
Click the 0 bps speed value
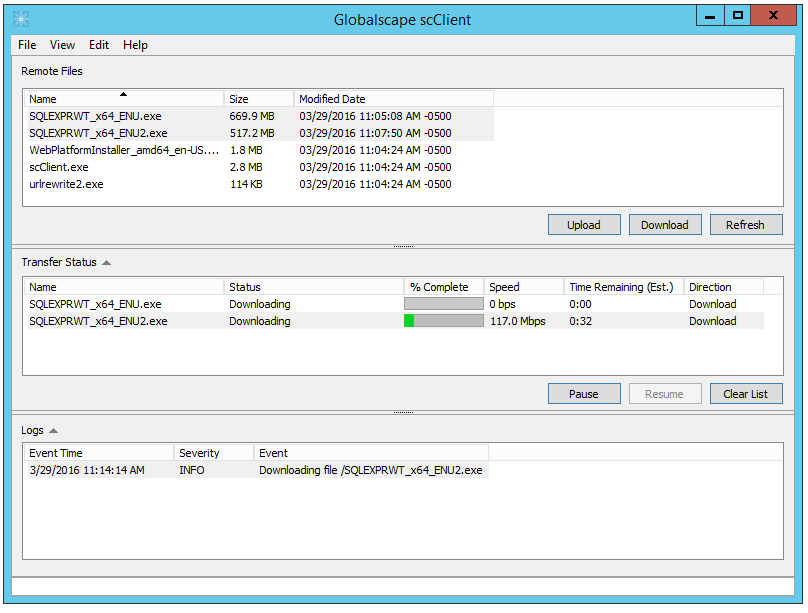pos(502,304)
